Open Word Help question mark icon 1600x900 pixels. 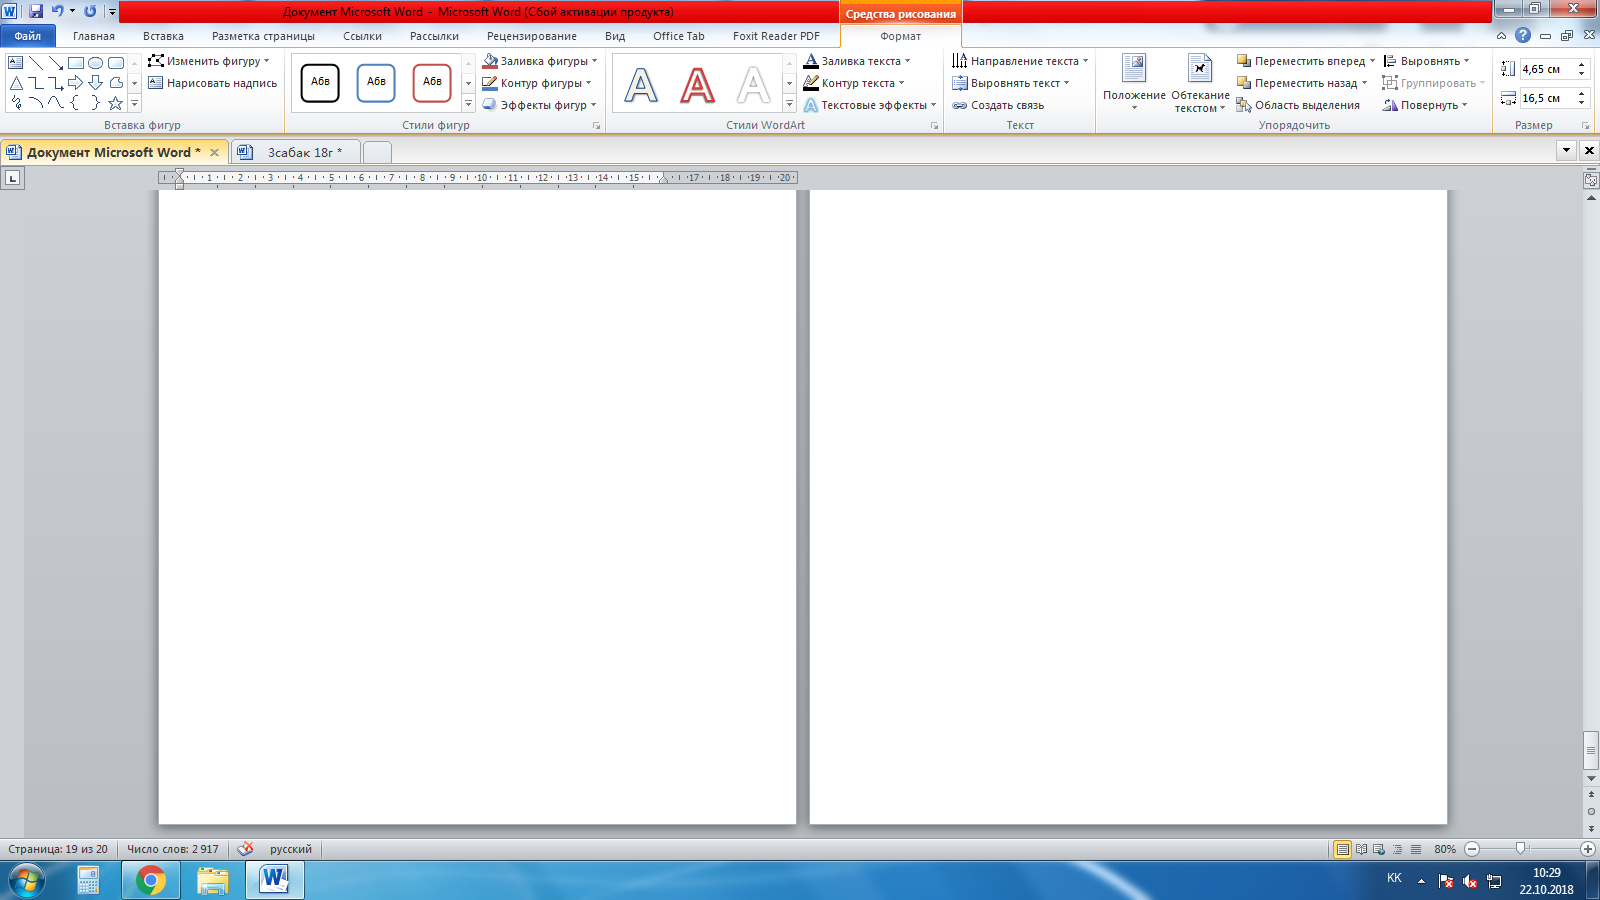1523,35
